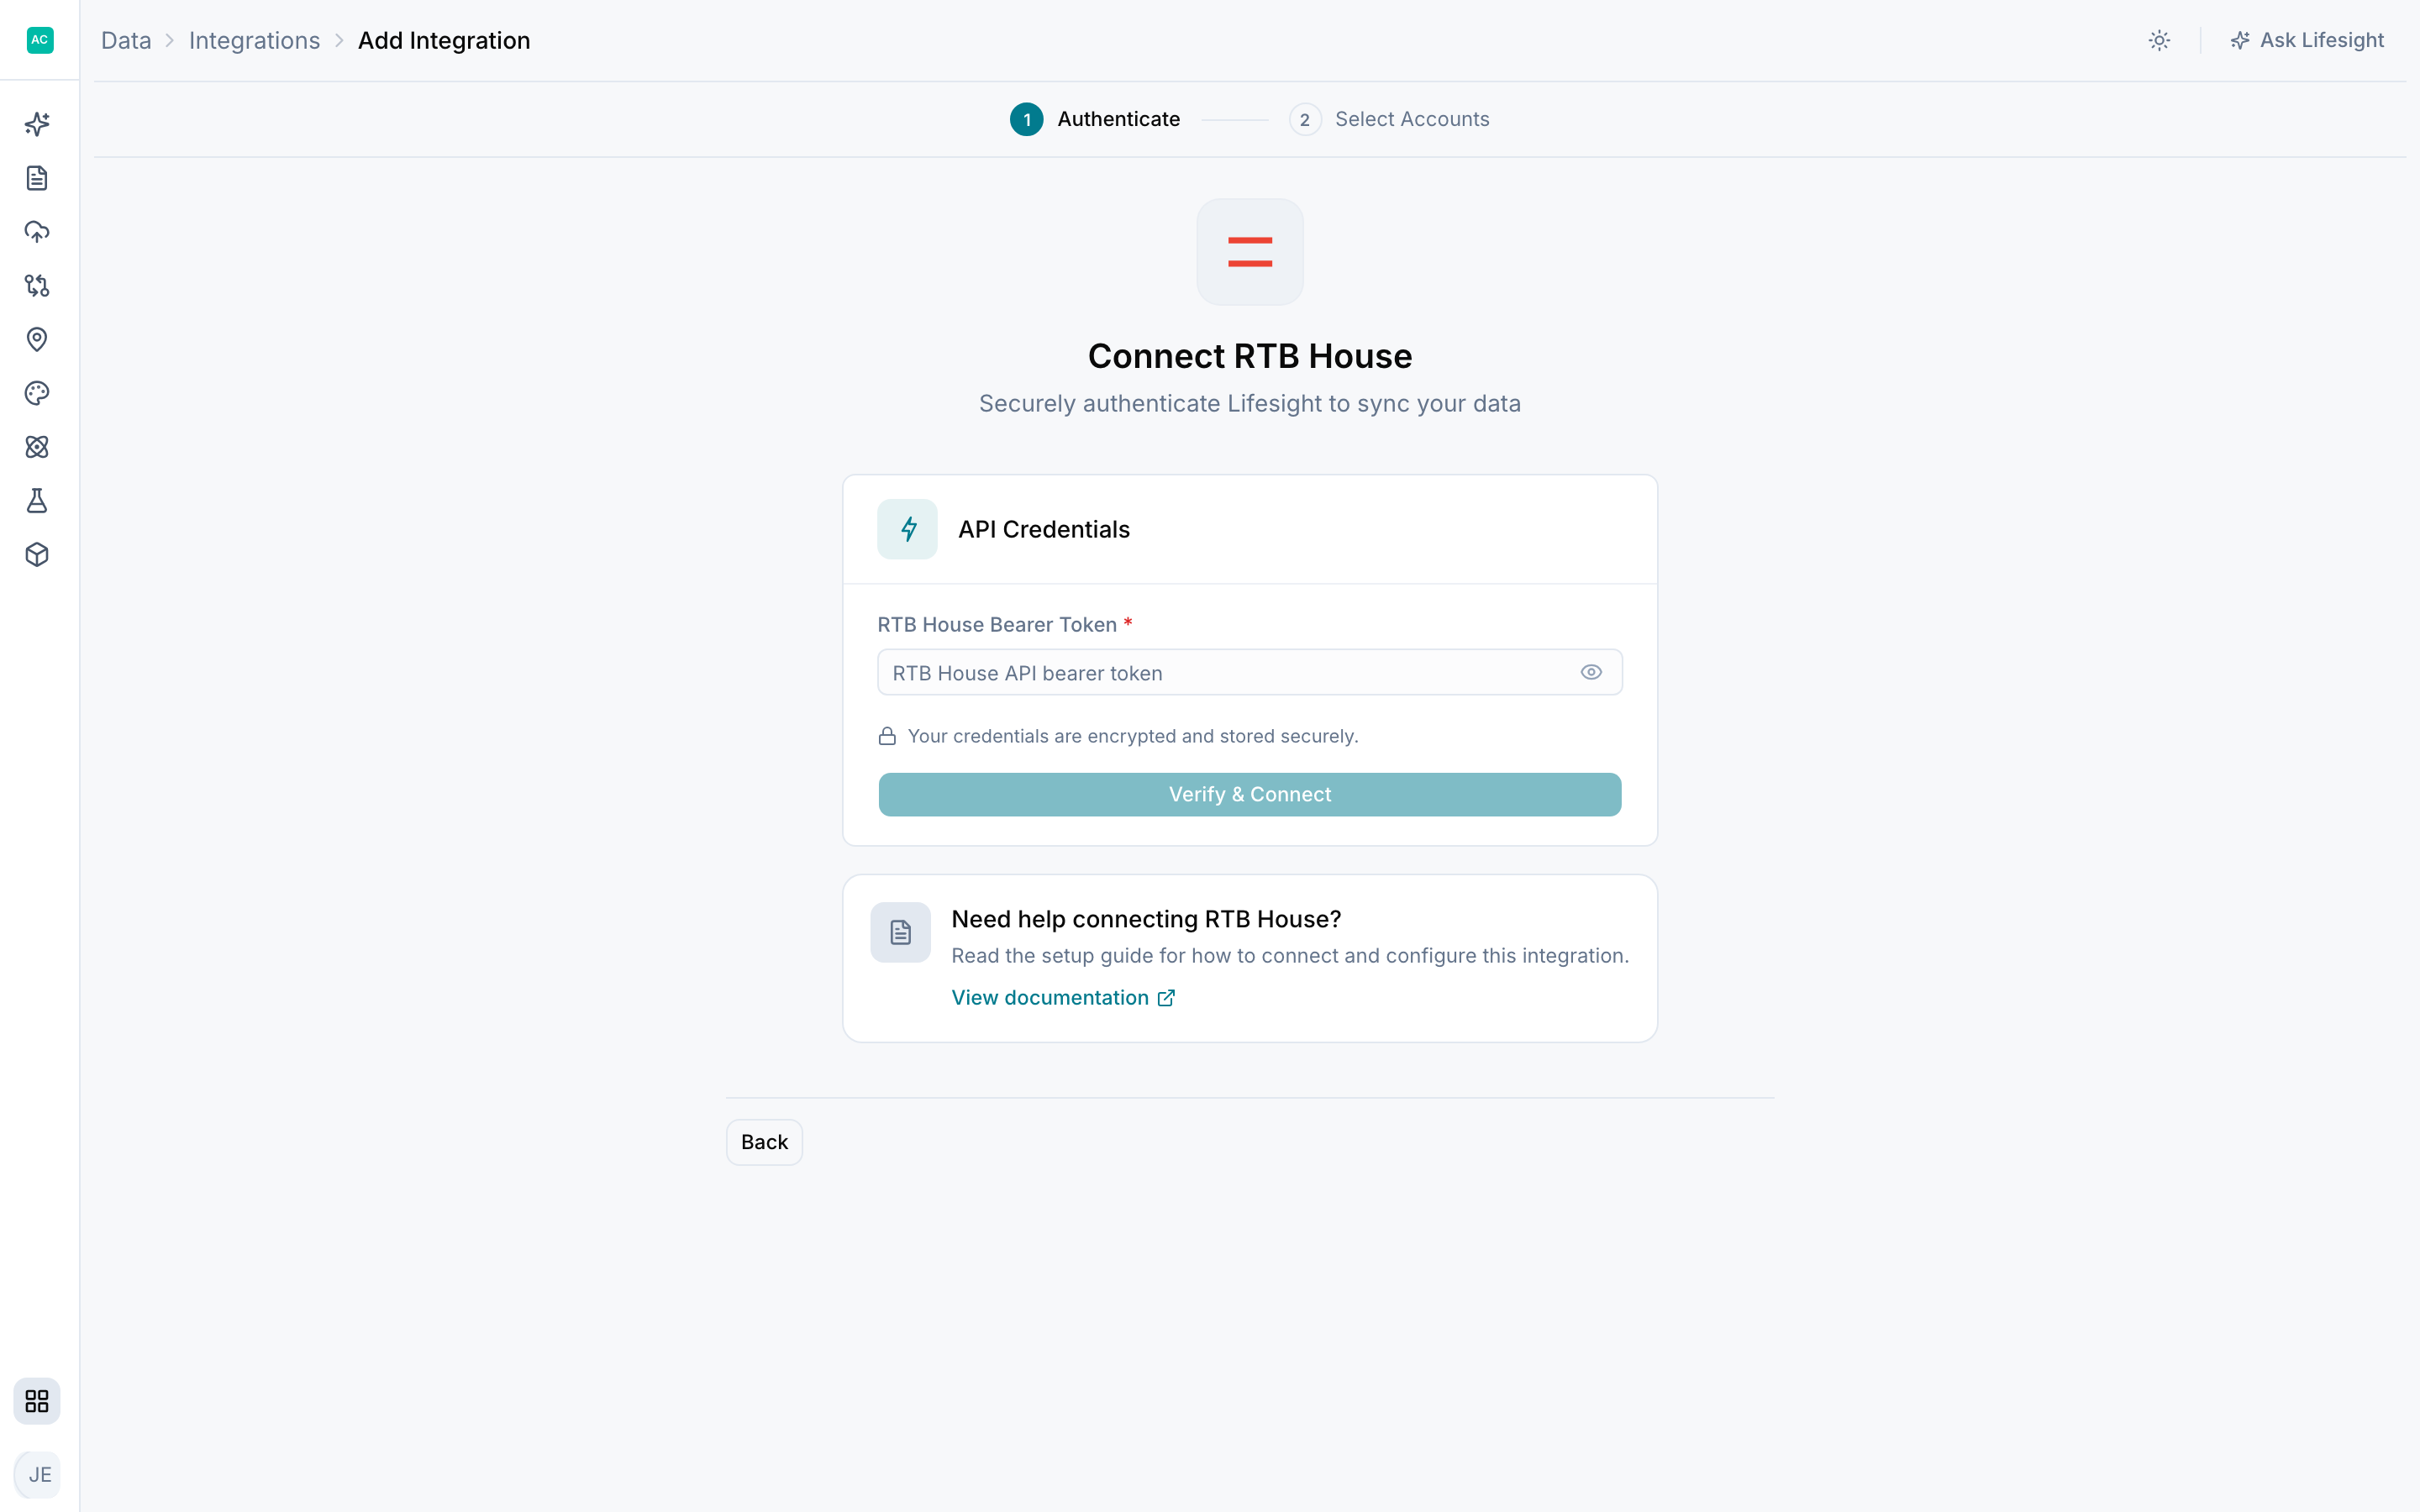
Task: Click the RTB House logo tile
Action: 1250,252
